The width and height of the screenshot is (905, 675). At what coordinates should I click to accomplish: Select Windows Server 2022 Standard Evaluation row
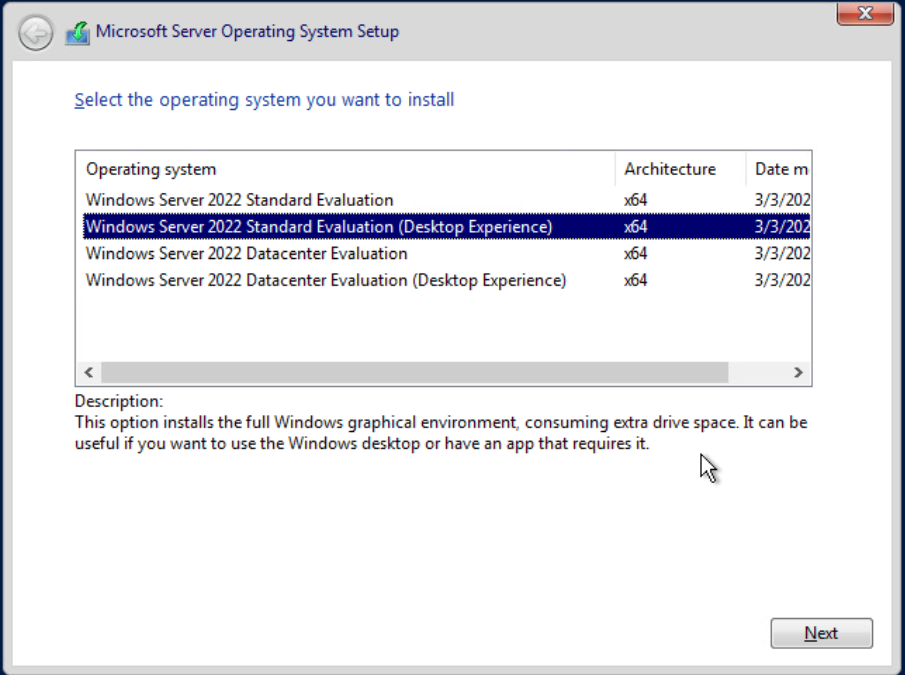(x=447, y=200)
